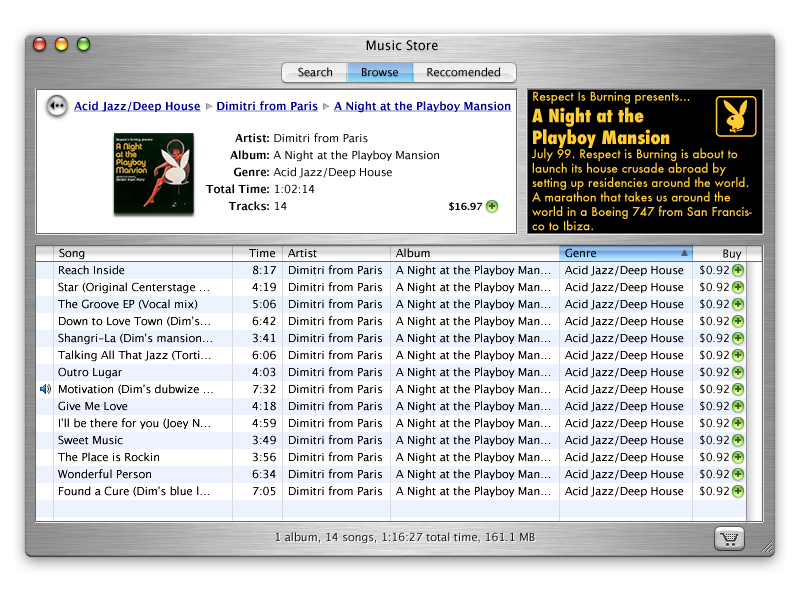Select the song The Place is Rockin
Image resolution: width=800 pixels, height=600 pixels.
pyautogui.click(x=392, y=457)
